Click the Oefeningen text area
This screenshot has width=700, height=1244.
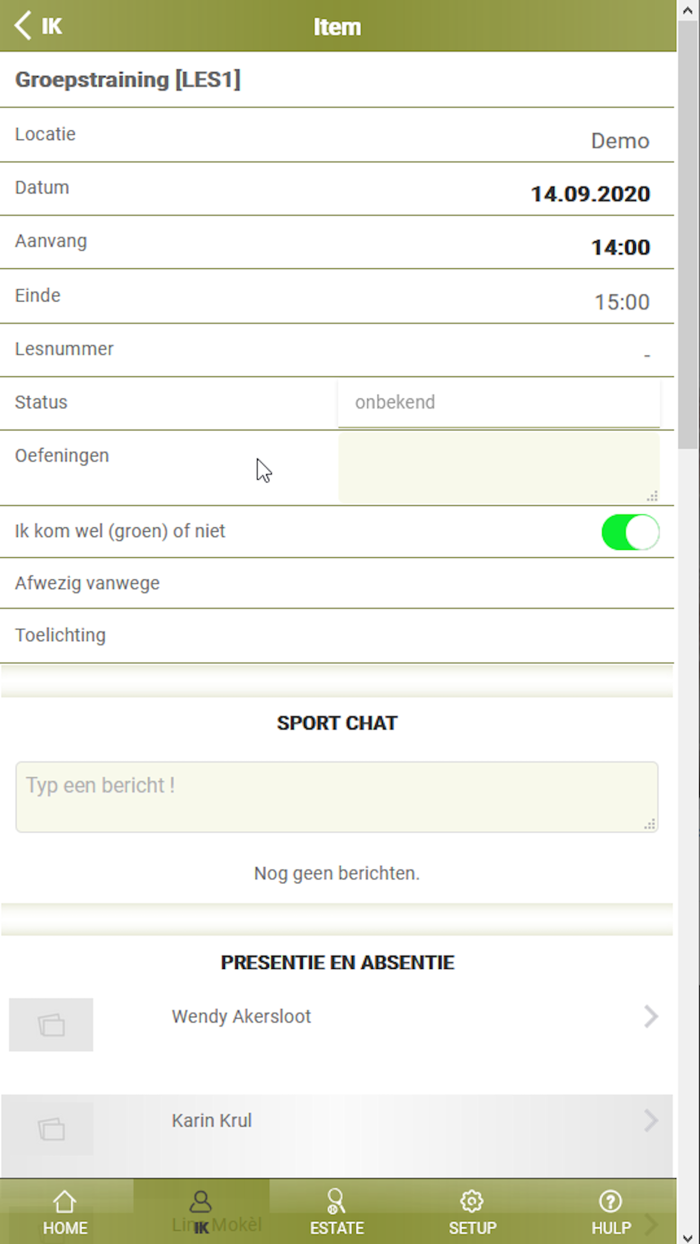498,467
